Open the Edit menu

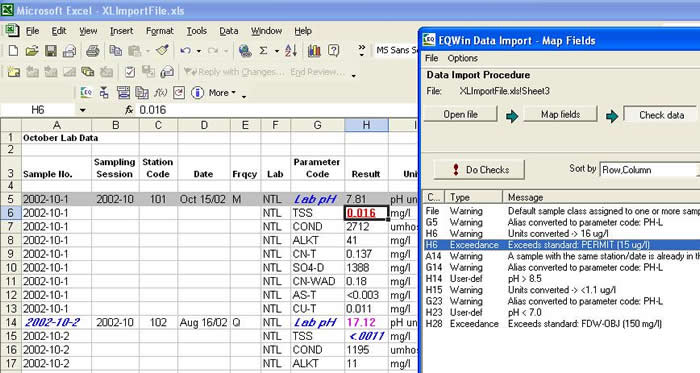coord(58,31)
